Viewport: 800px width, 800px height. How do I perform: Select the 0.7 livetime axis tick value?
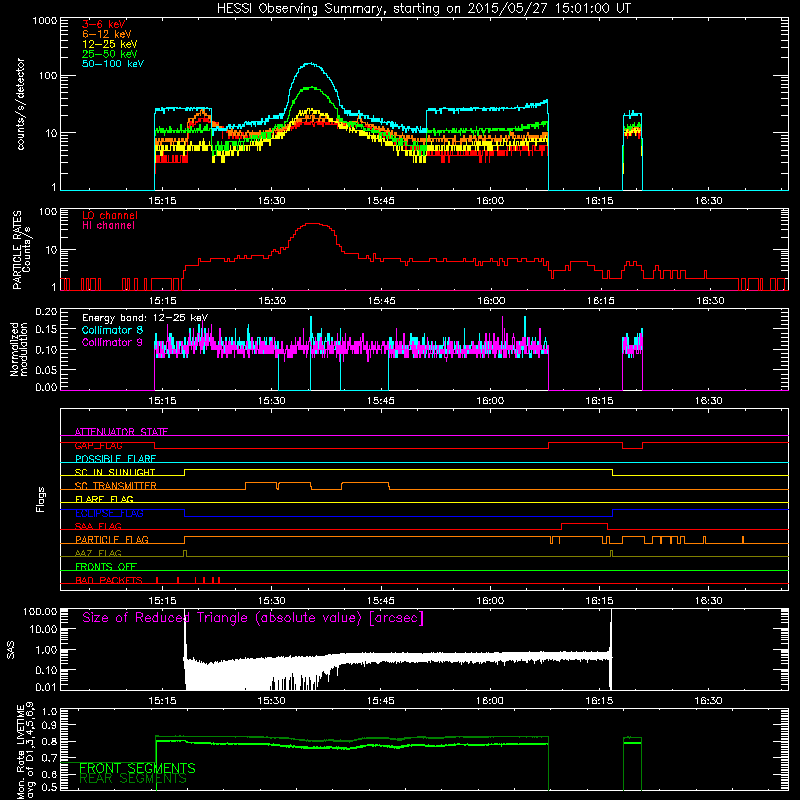click(x=49, y=758)
